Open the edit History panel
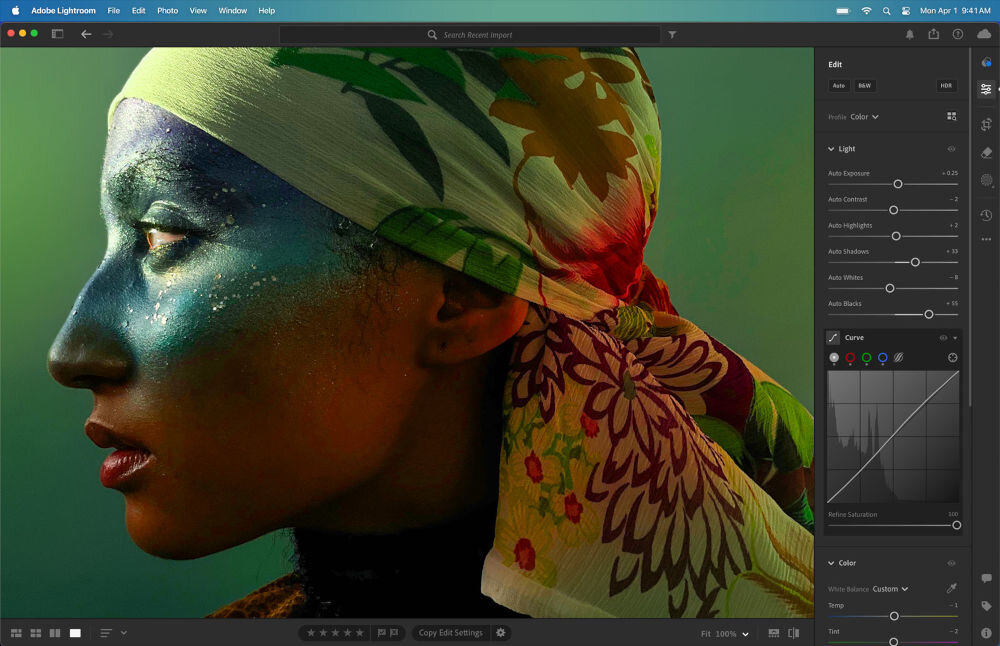The image size is (1000, 646). click(x=986, y=215)
